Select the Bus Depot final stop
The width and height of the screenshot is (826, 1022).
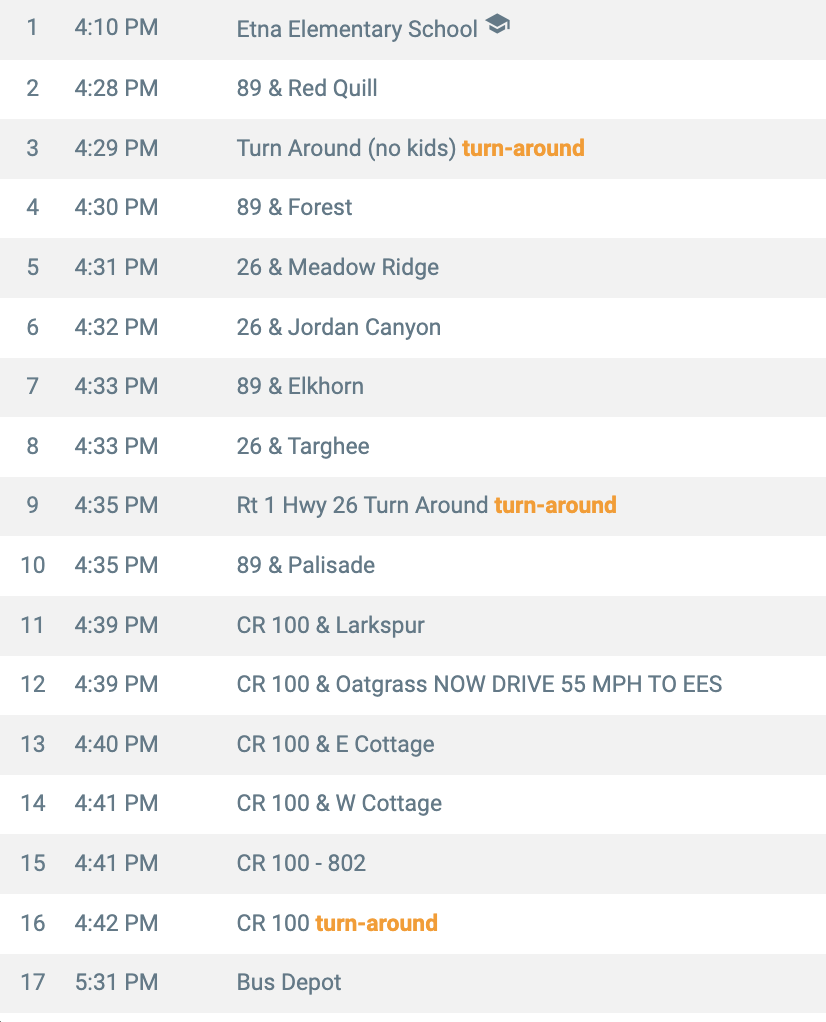coord(289,982)
